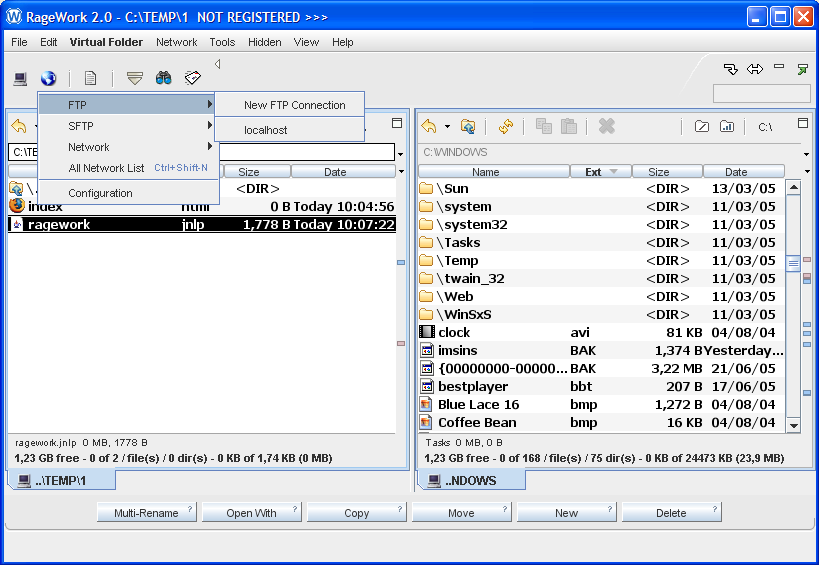The width and height of the screenshot is (819, 565).
Task: Open the right panel path dropdown
Action: (x=807, y=155)
